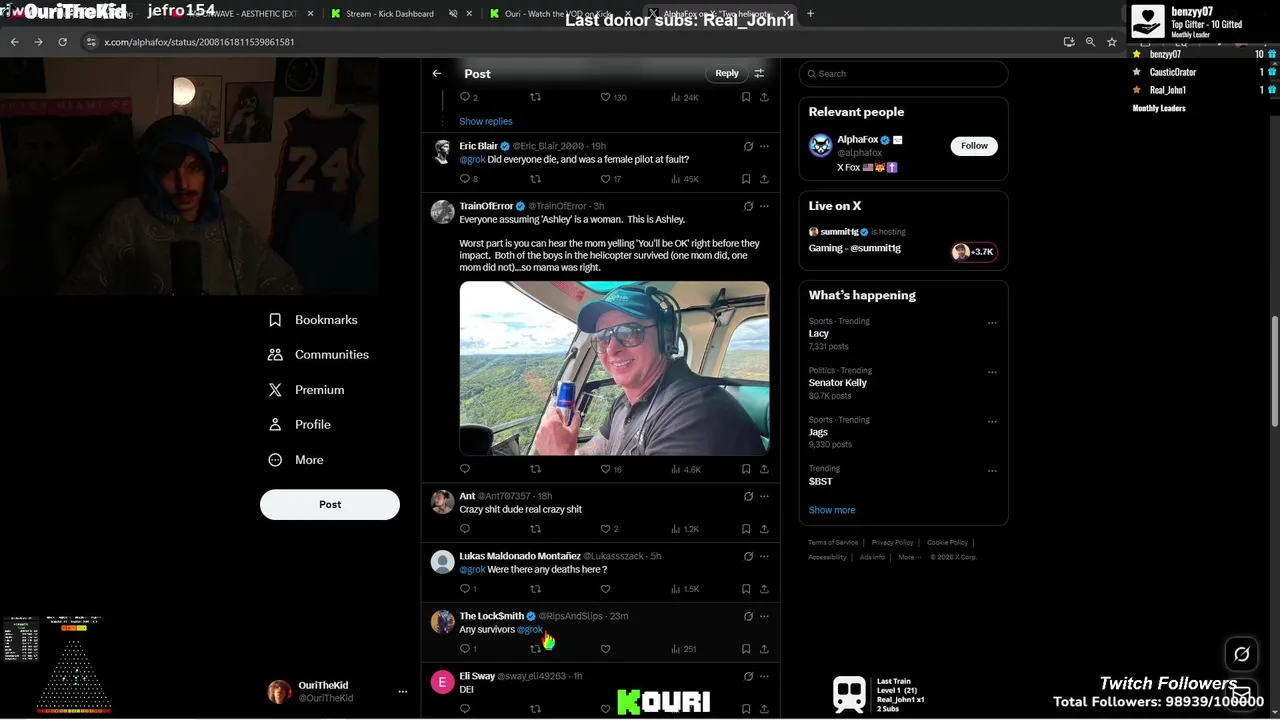This screenshot has height=720, width=1280.
Task: Reply to Eric Blair's post
Action: click(468, 179)
